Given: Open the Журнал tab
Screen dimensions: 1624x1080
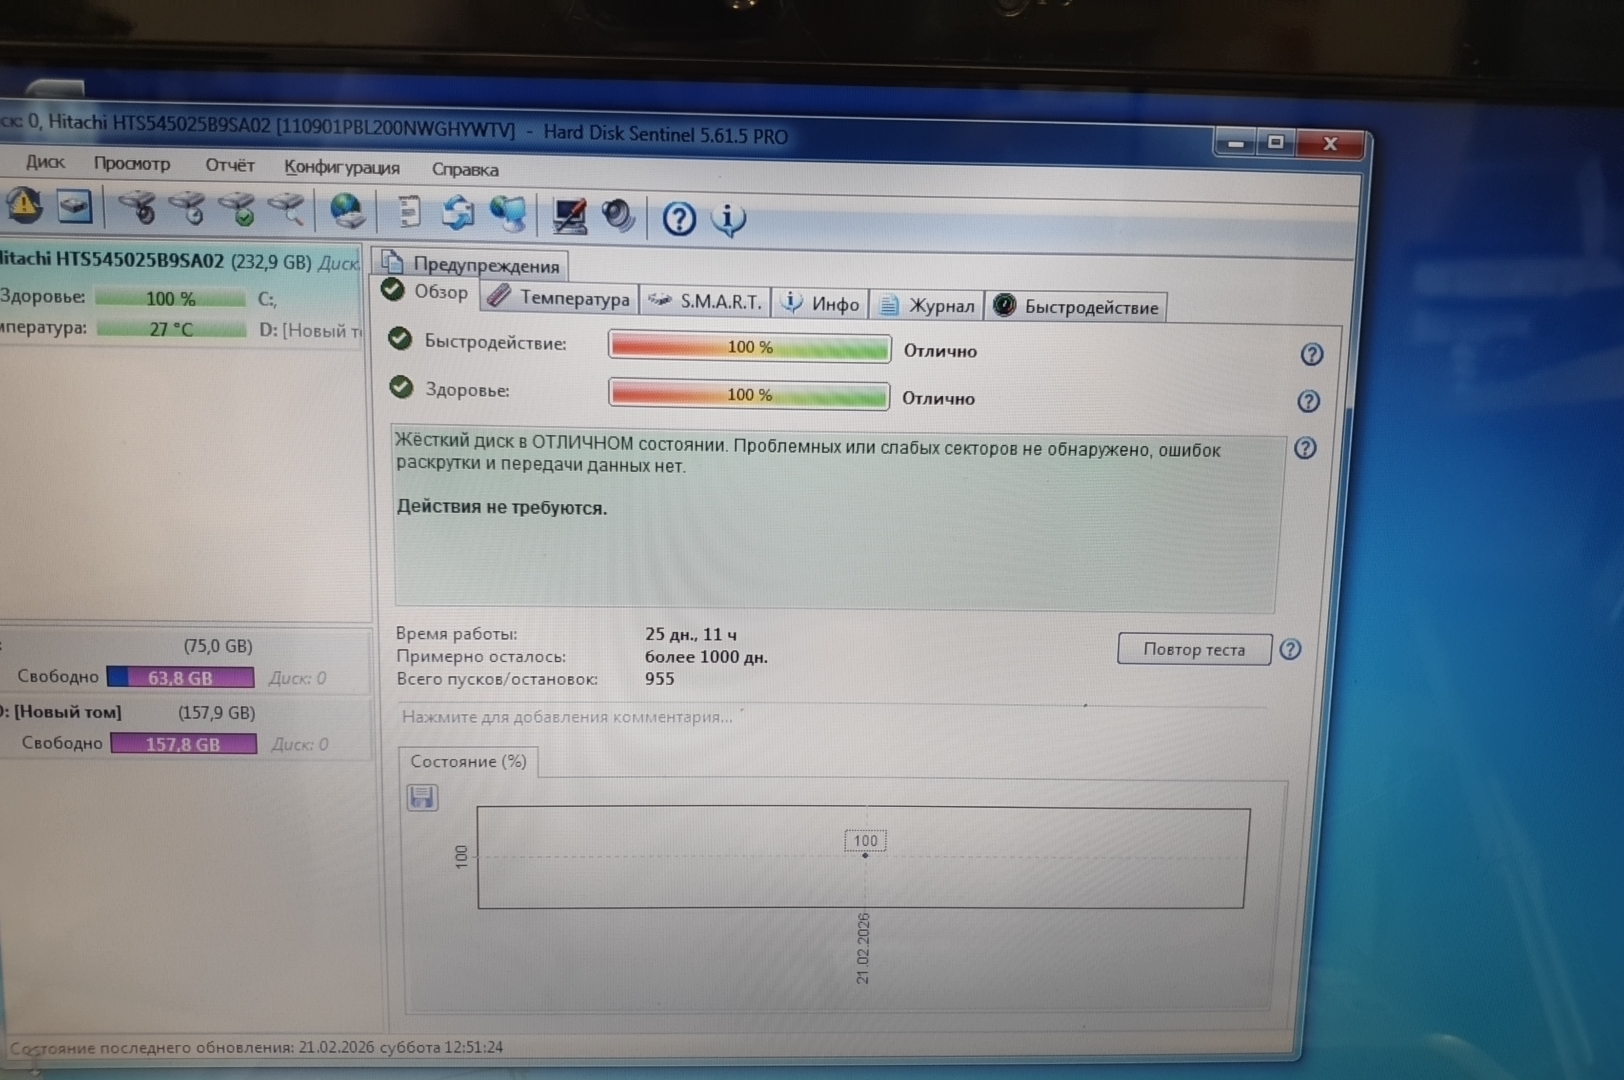Looking at the screenshot, I should (x=927, y=305).
